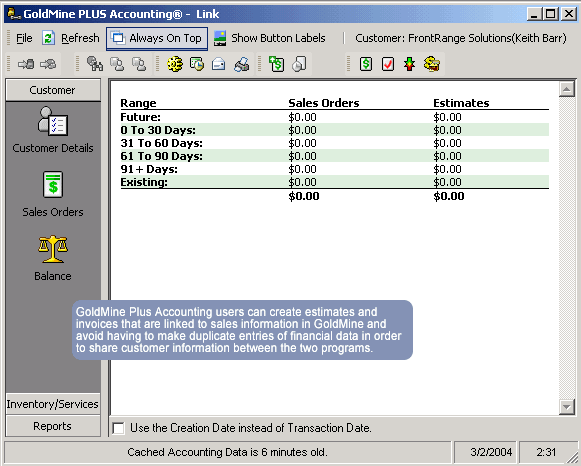This screenshot has height=466, width=581.
Task: Click the Refresh toolbar button
Action: point(70,38)
